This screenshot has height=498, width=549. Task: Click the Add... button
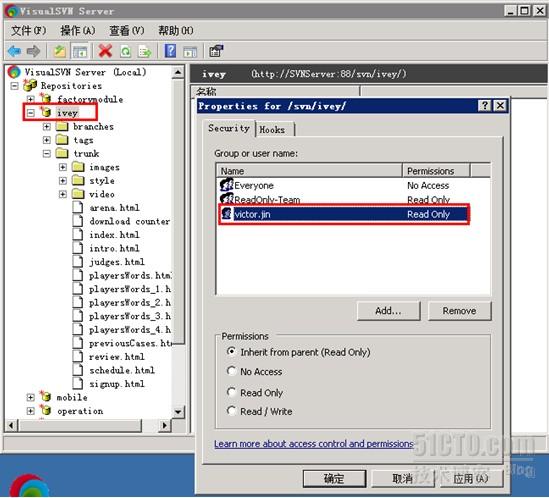pos(388,311)
